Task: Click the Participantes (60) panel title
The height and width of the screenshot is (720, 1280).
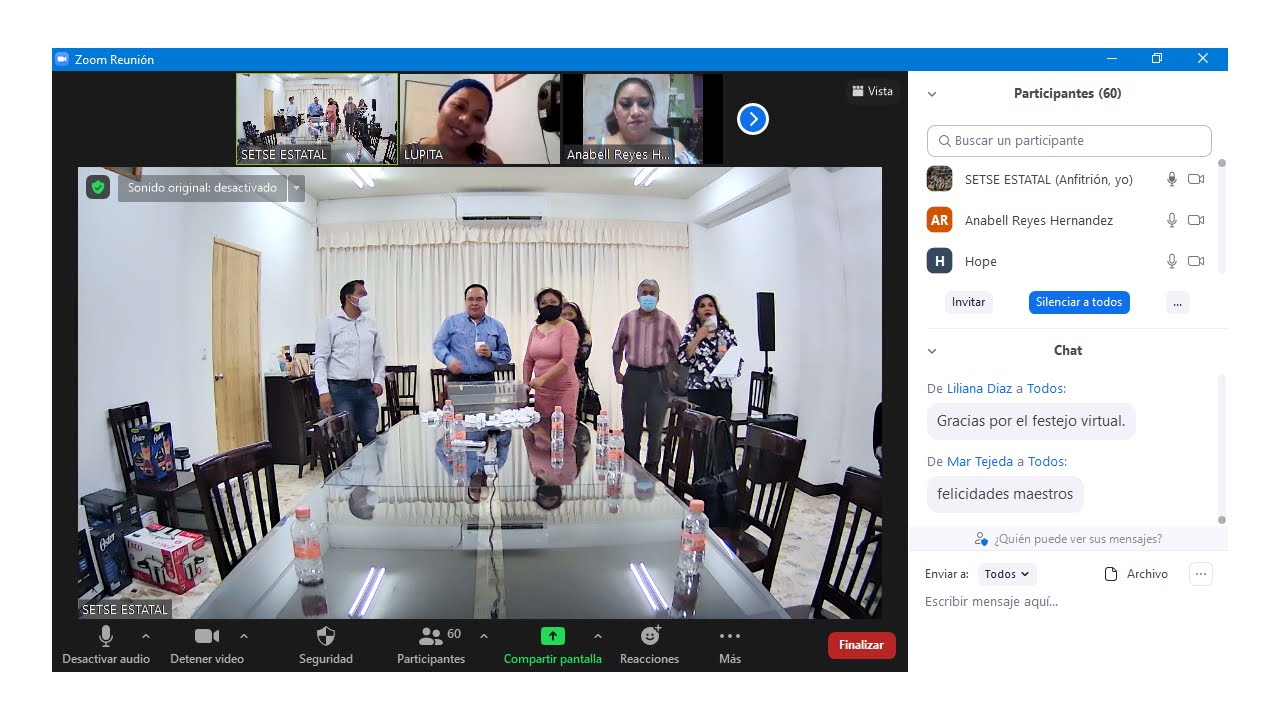Action: [1067, 94]
